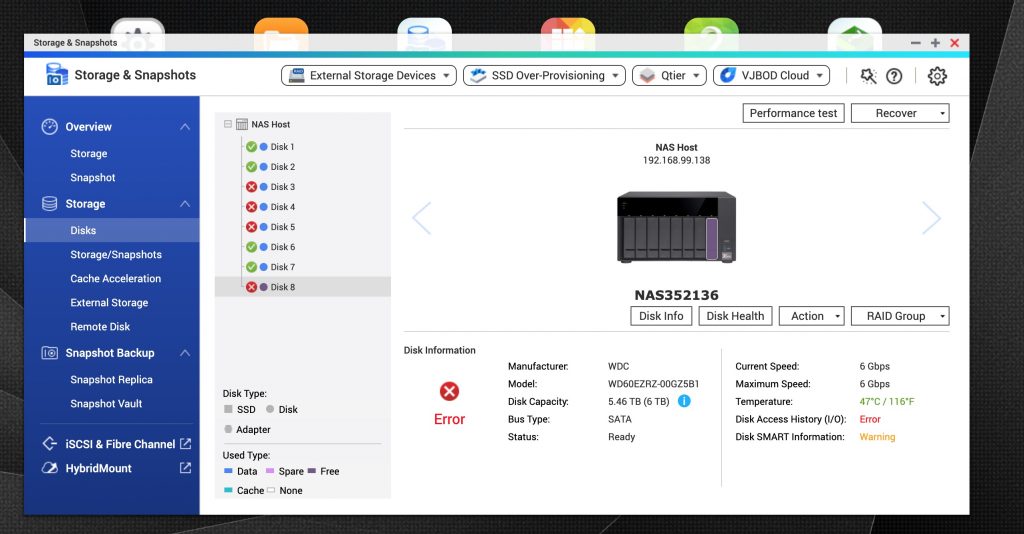Viewport: 1024px width, 534px height.
Task: Click the green check status of Disk 1
Action: click(251, 147)
